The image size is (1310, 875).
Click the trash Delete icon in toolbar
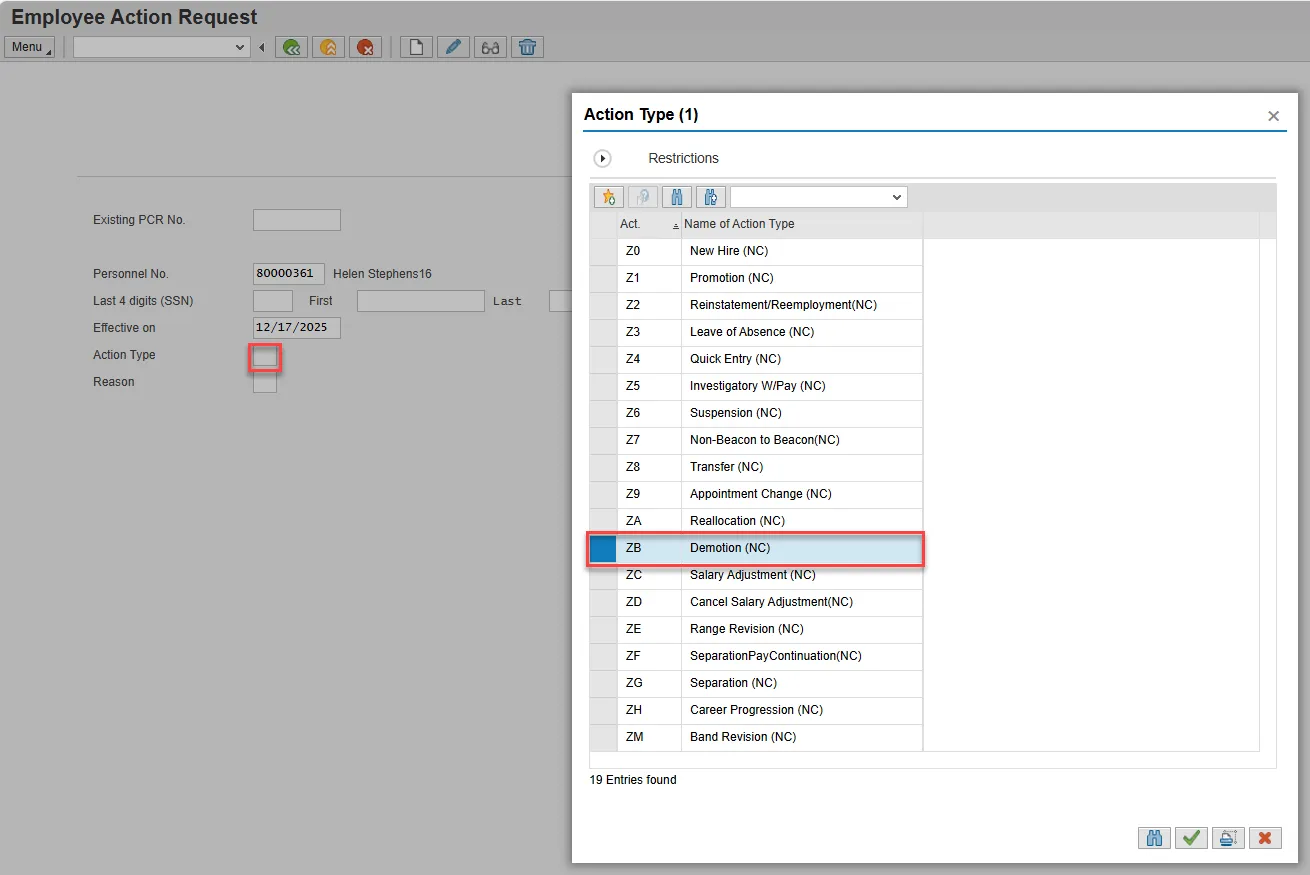527,47
